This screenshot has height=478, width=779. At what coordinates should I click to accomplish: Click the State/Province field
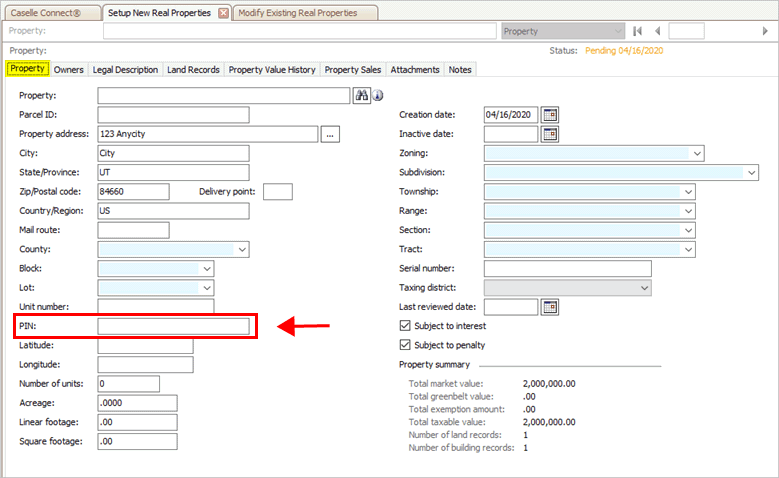point(173,172)
